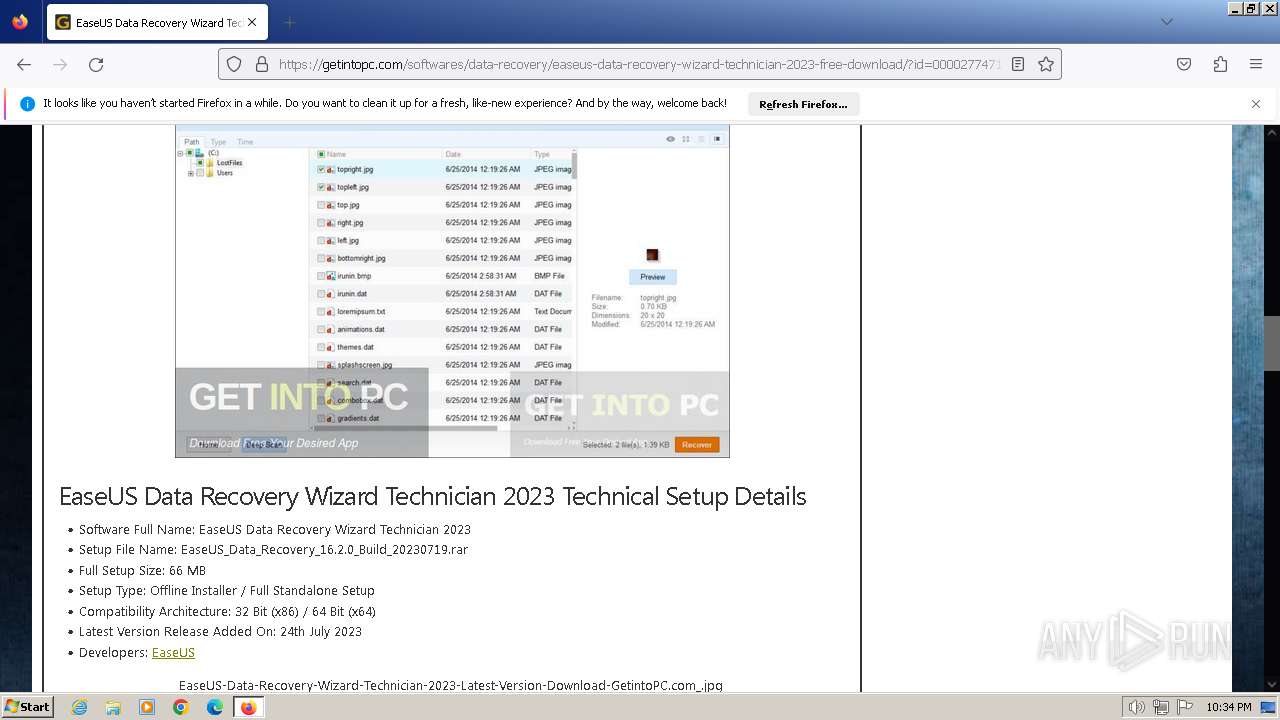Select the Firefox taskbar button
Viewport: 1280px width, 720px height.
(248, 707)
